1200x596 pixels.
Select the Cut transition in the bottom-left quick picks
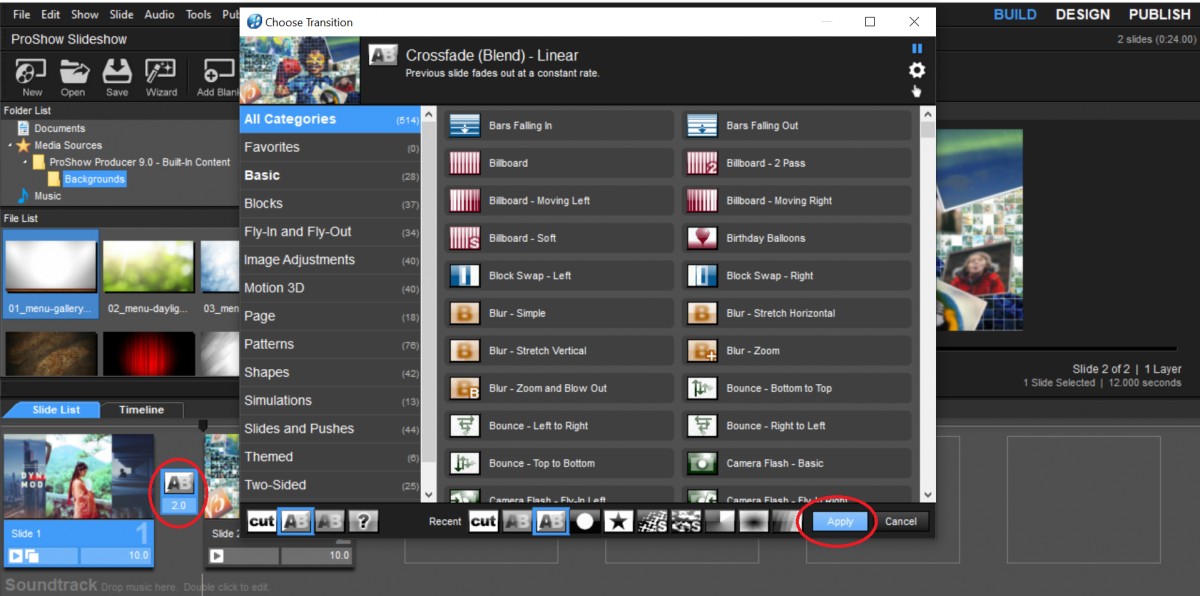(x=262, y=521)
